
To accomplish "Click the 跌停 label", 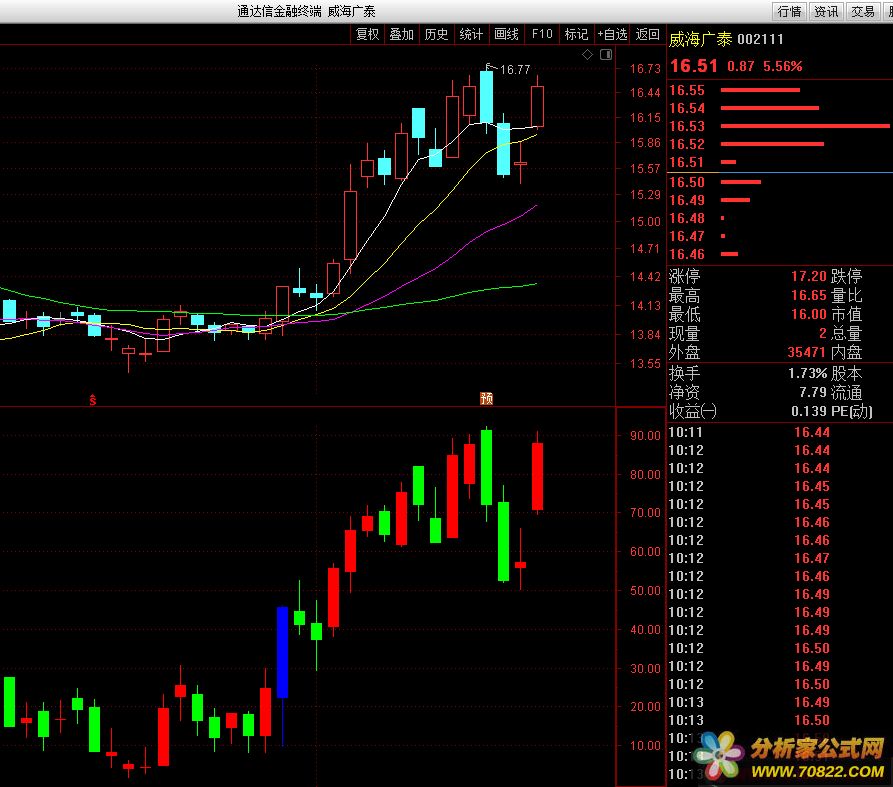I will click(x=846, y=276).
